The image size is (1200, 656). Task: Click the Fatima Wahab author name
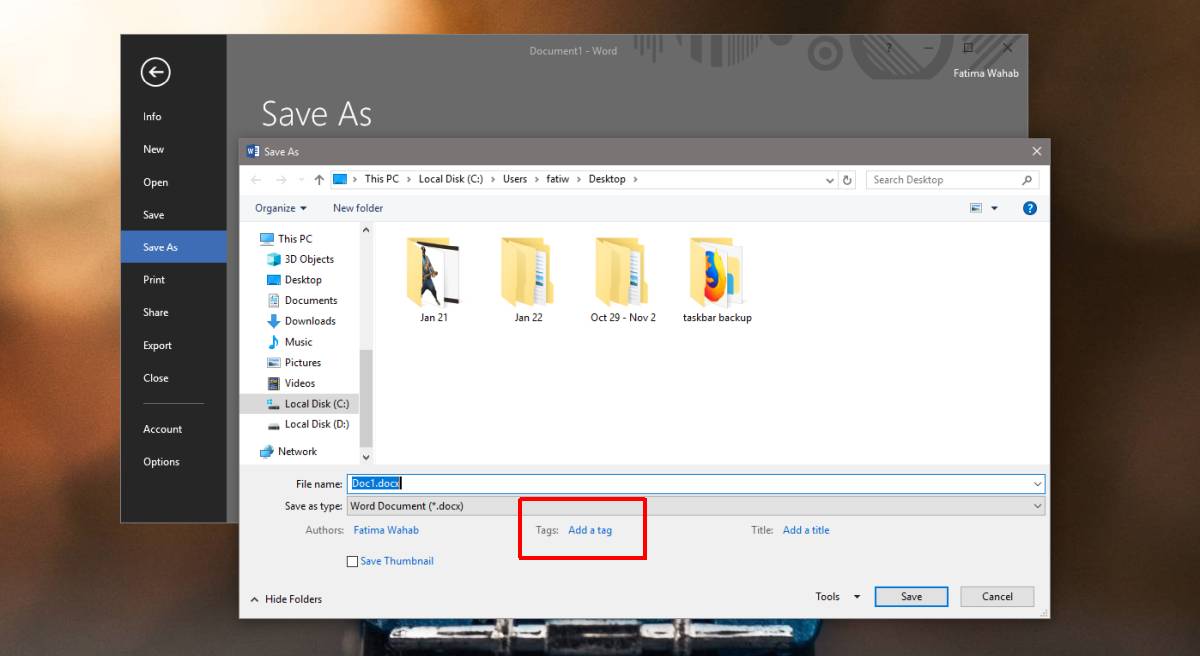[386, 530]
